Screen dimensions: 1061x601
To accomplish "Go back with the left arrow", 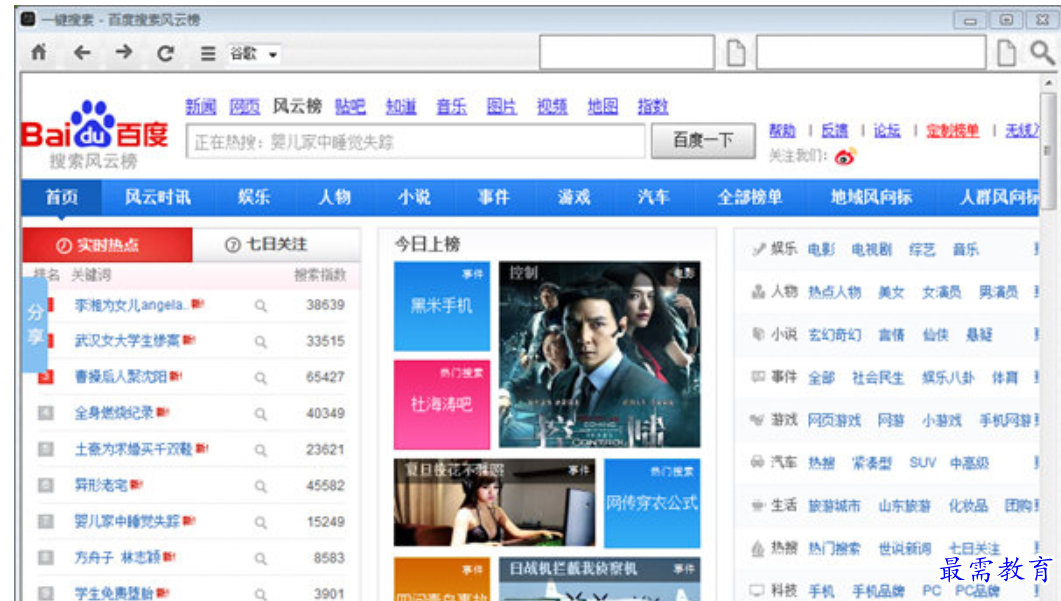I will click(82, 52).
